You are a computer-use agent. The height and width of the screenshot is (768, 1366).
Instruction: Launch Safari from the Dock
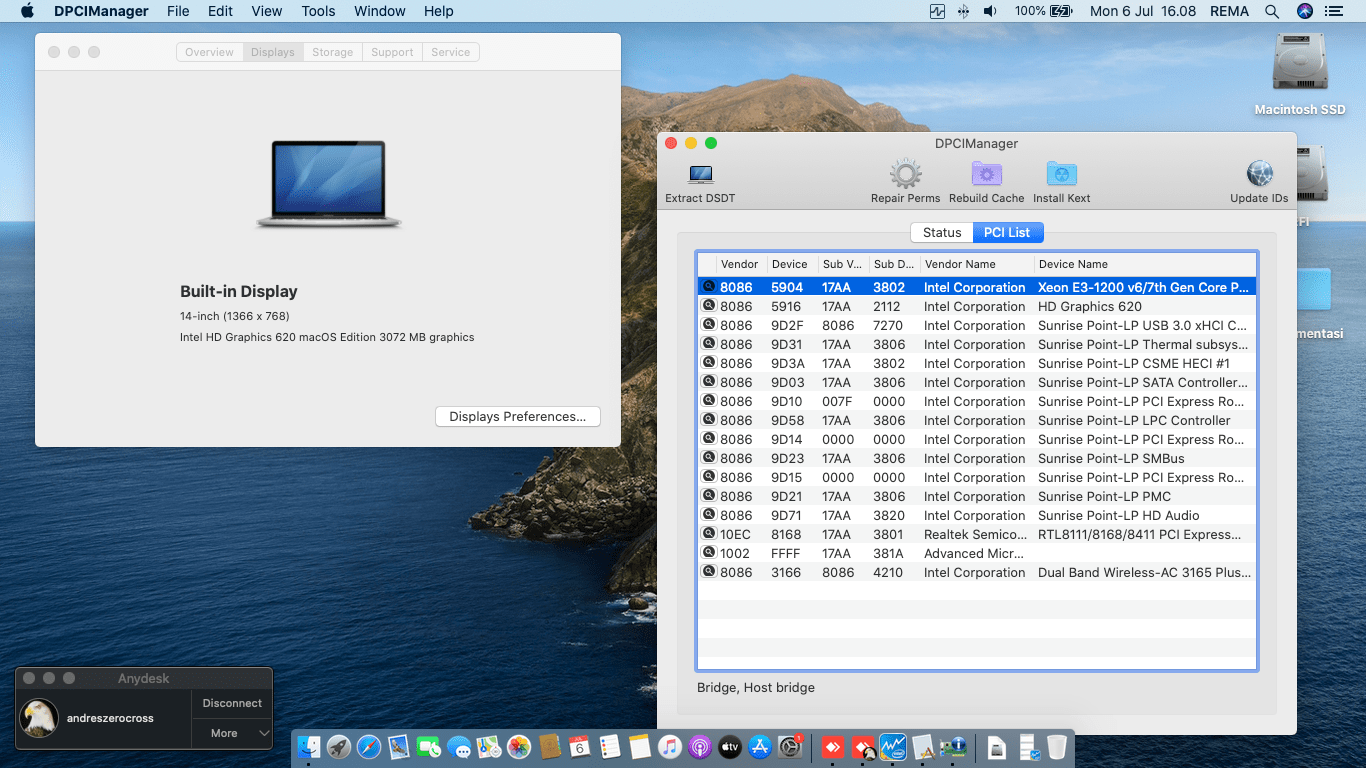(369, 746)
